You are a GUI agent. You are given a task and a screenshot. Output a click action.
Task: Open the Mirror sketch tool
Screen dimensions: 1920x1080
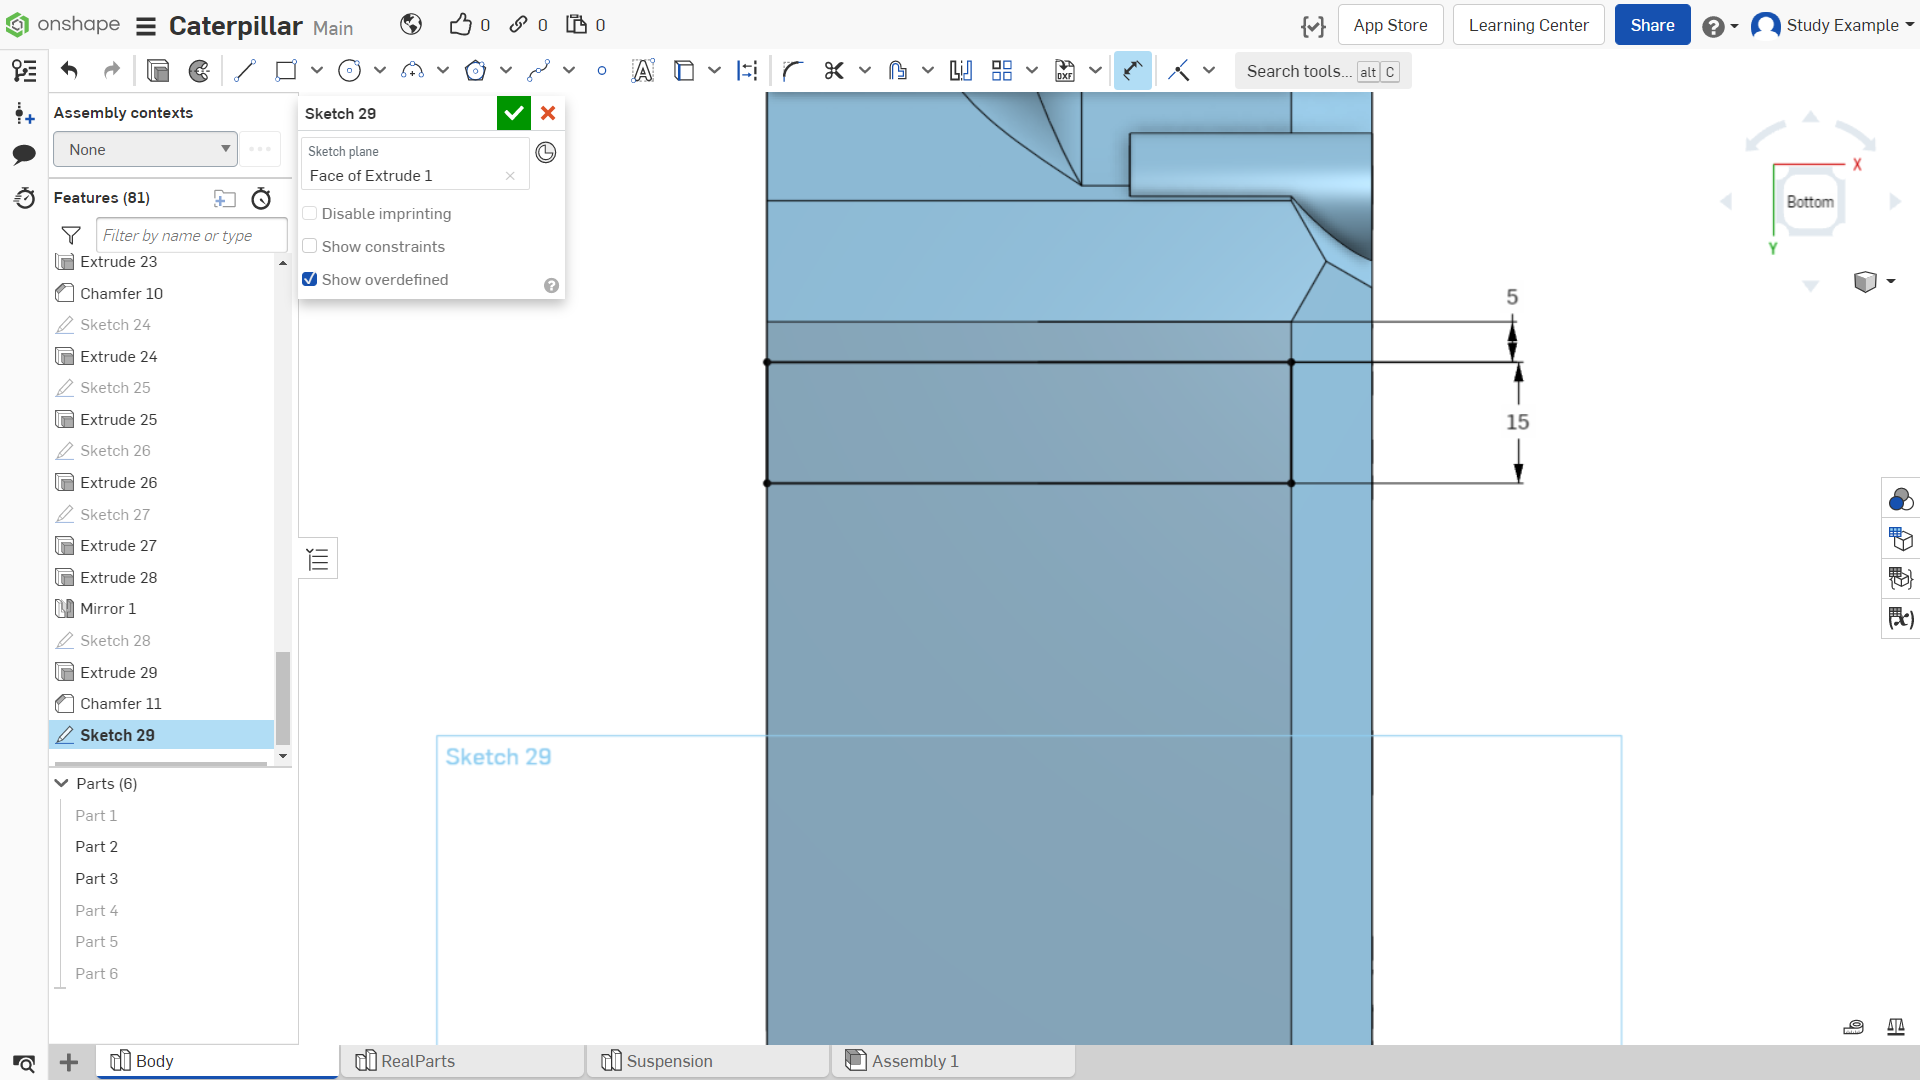[x=961, y=71]
